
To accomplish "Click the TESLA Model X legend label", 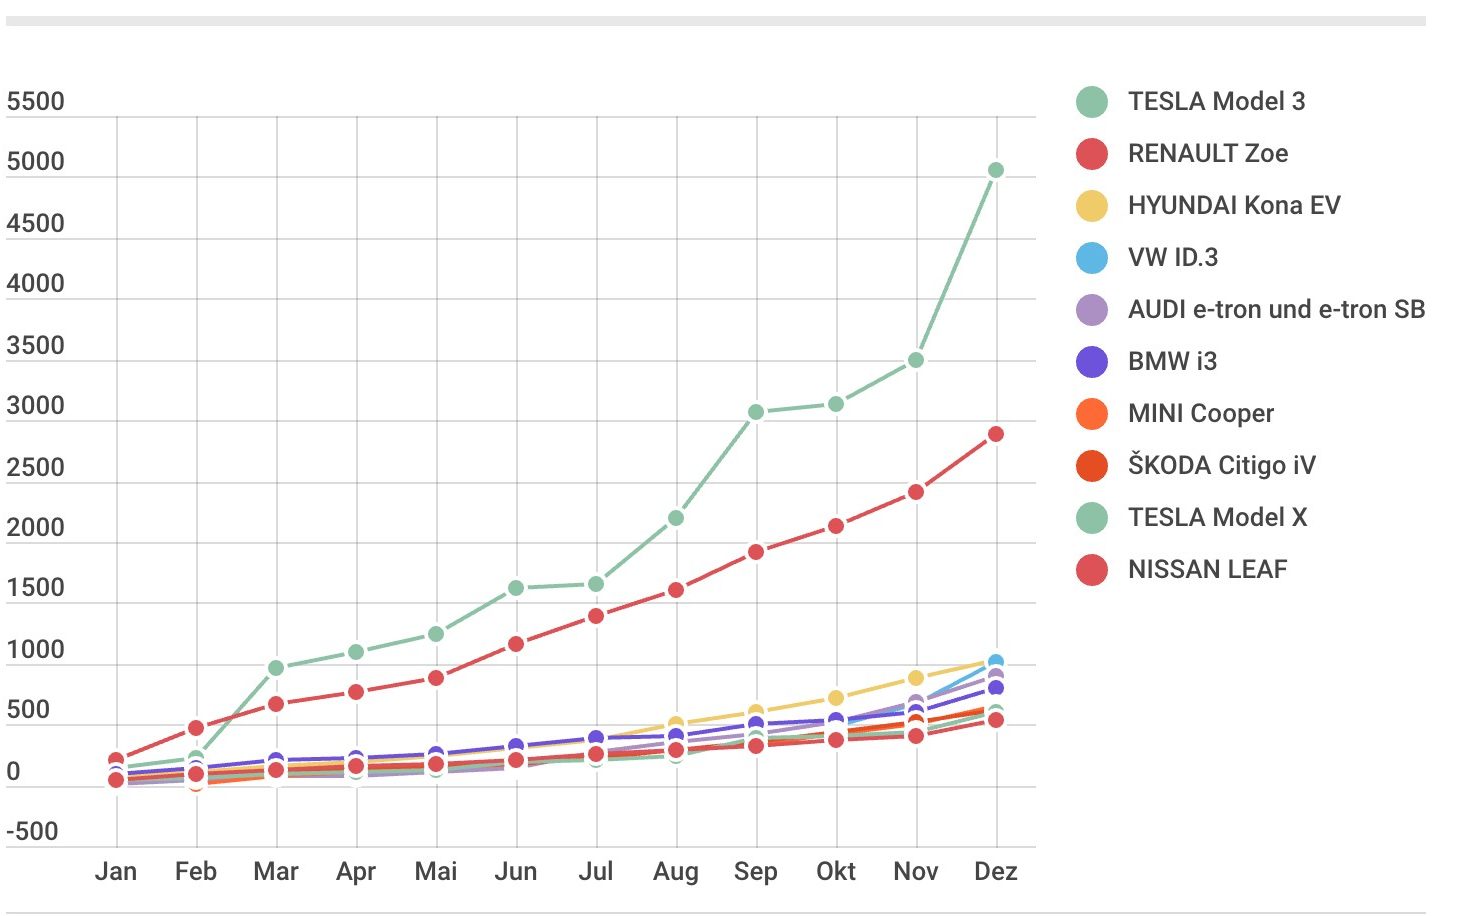I will [1218, 518].
